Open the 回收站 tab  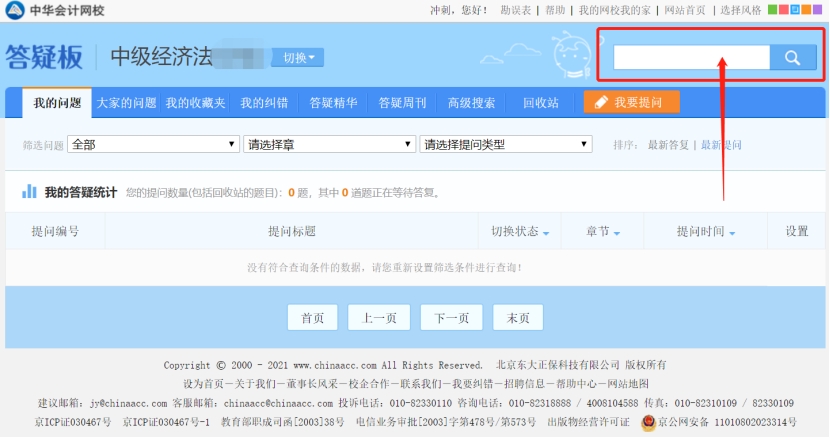point(540,102)
